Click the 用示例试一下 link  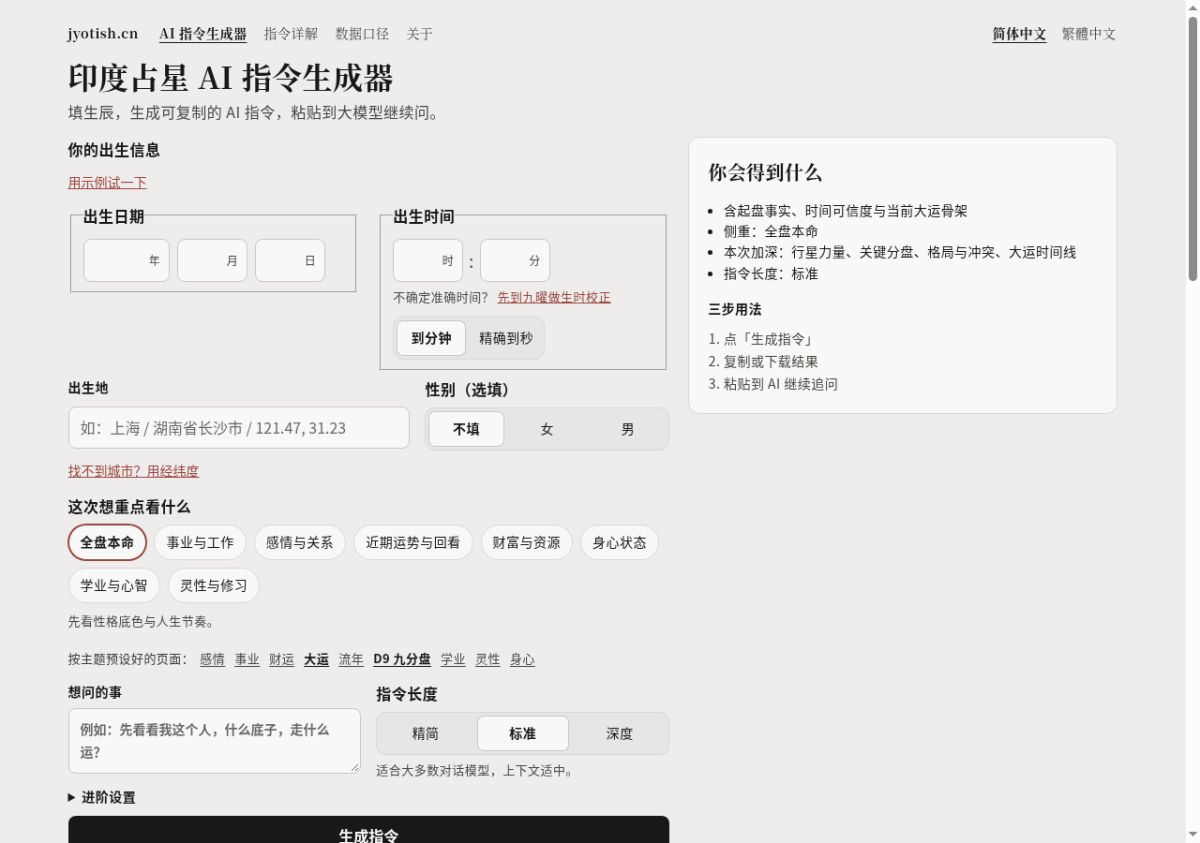tap(107, 182)
